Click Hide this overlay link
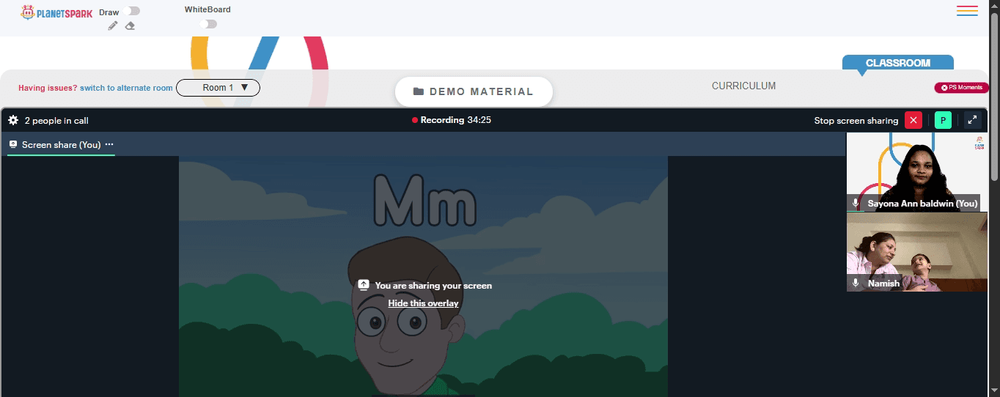1000x397 pixels. click(x=423, y=303)
